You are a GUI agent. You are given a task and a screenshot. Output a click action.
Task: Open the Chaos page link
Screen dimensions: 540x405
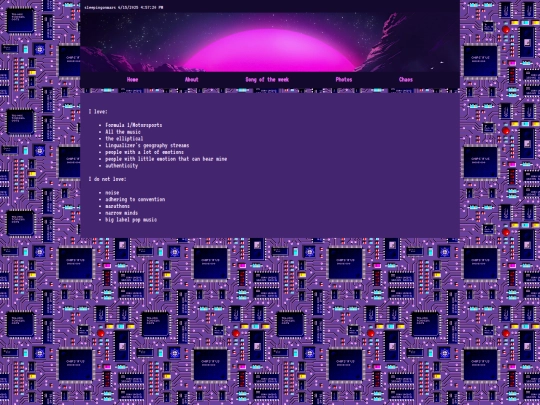406,80
